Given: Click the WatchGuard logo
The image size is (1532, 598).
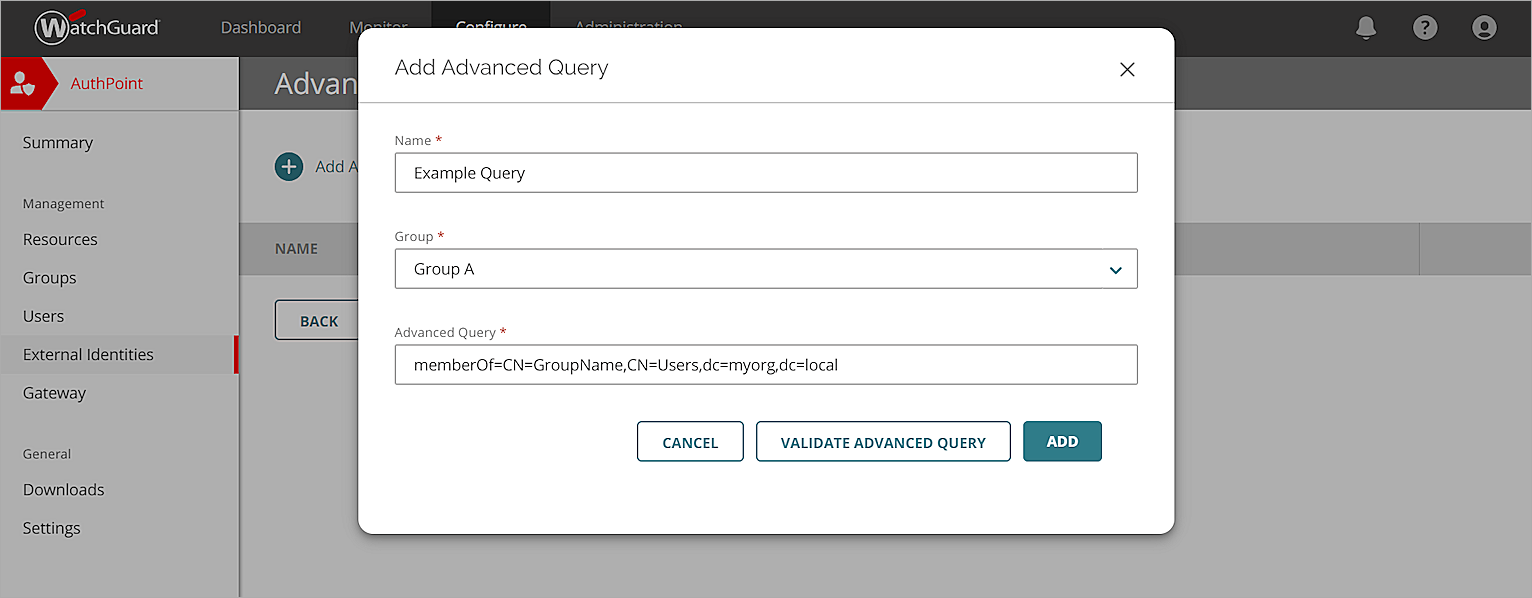Looking at the screenshot, I should (x=97, y=28).
